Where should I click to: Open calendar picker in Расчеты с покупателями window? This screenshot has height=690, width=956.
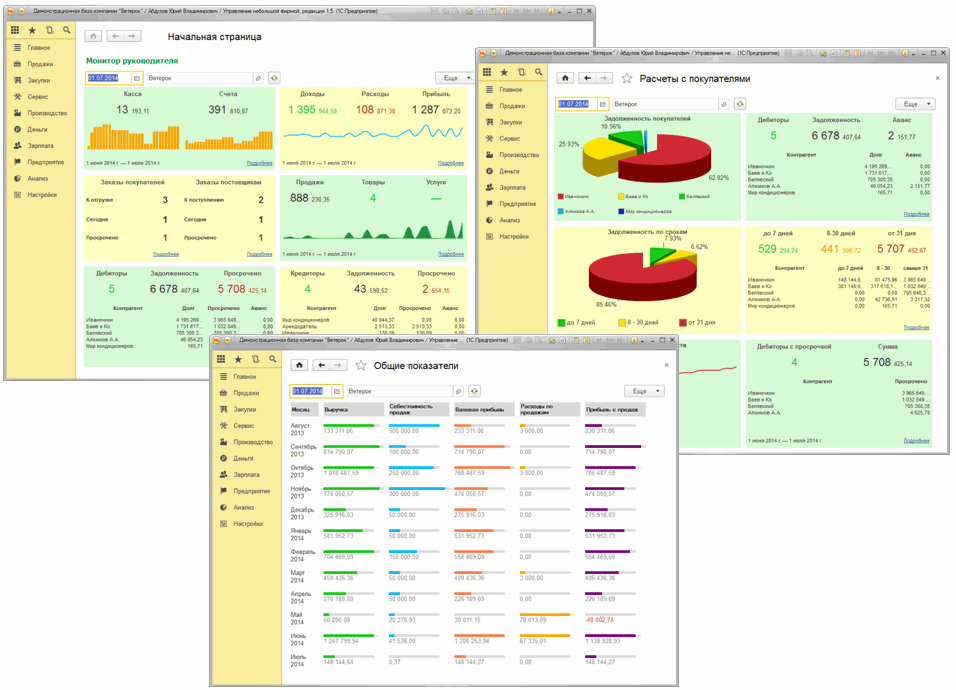click(x=602, y=104)
